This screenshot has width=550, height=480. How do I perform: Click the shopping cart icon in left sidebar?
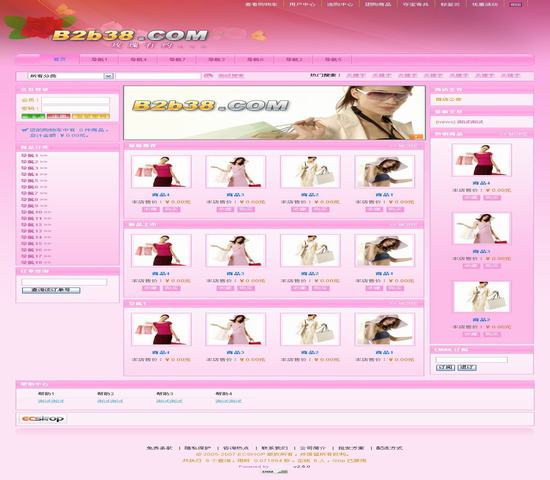24,130
